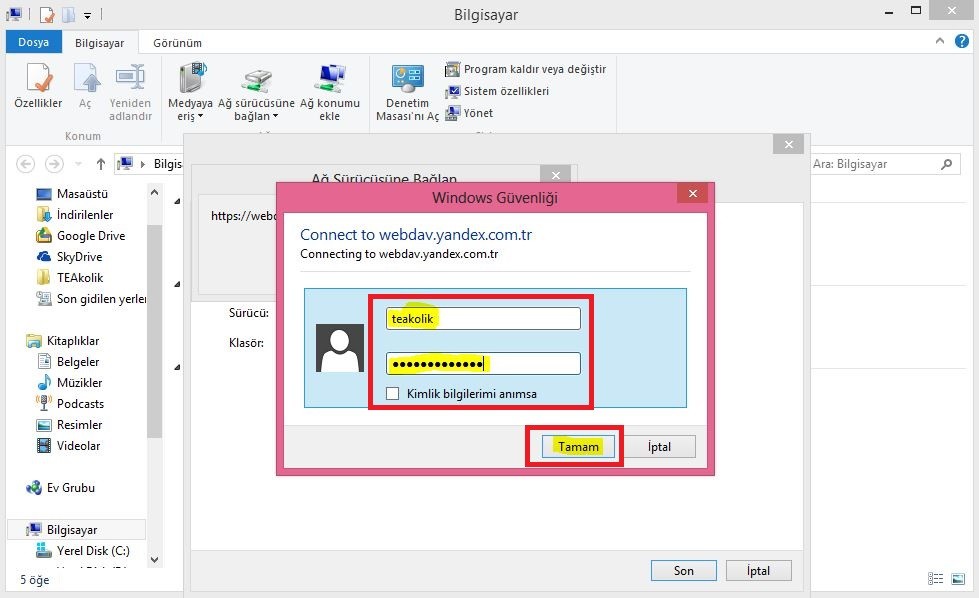Click Explorer back navigation arrow
979x598 pixels.
pyautogui.click(x=25, y=164)
